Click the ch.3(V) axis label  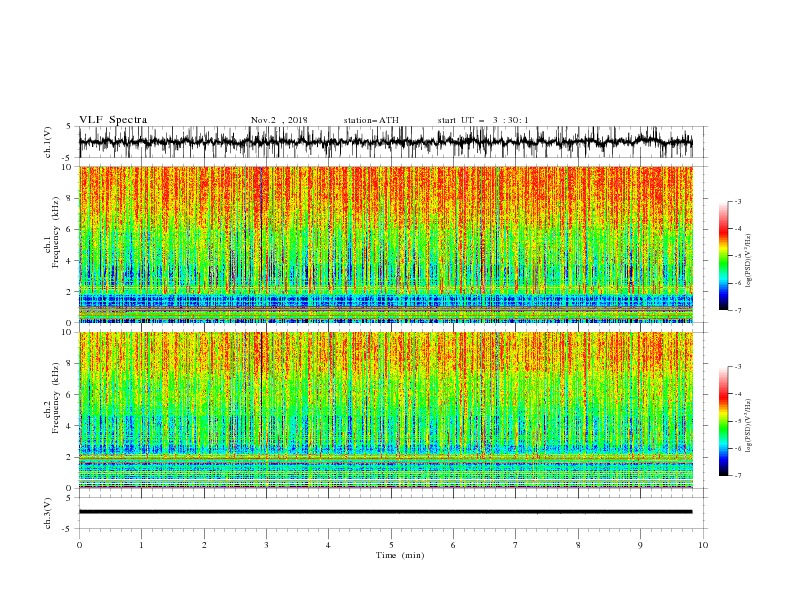pos(48,513)
